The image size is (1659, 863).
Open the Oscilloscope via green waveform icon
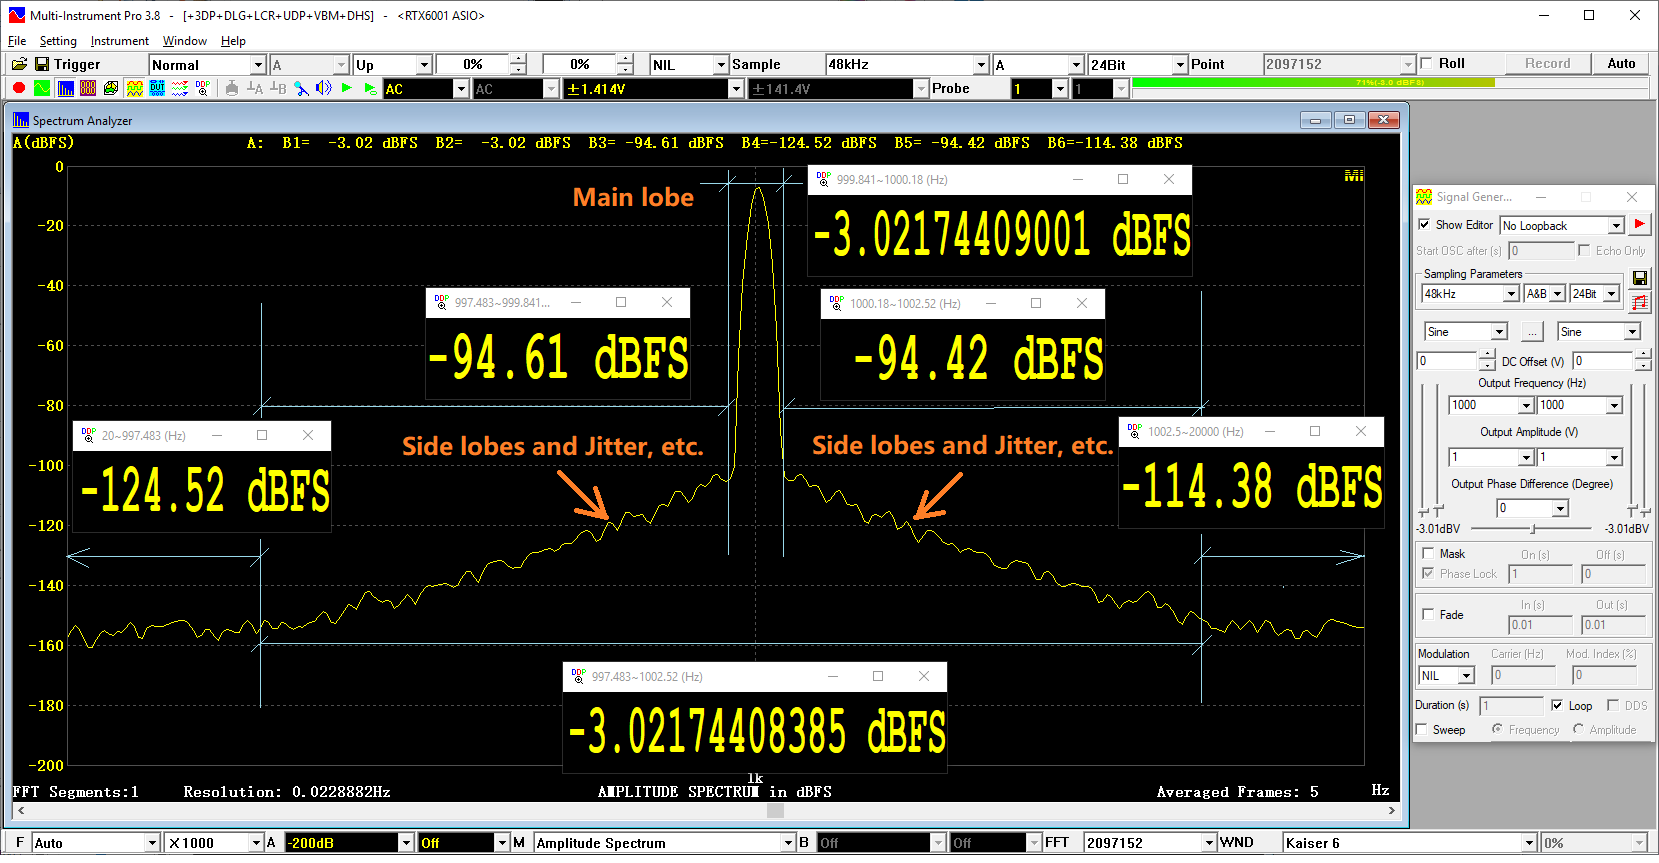(42, 88)
